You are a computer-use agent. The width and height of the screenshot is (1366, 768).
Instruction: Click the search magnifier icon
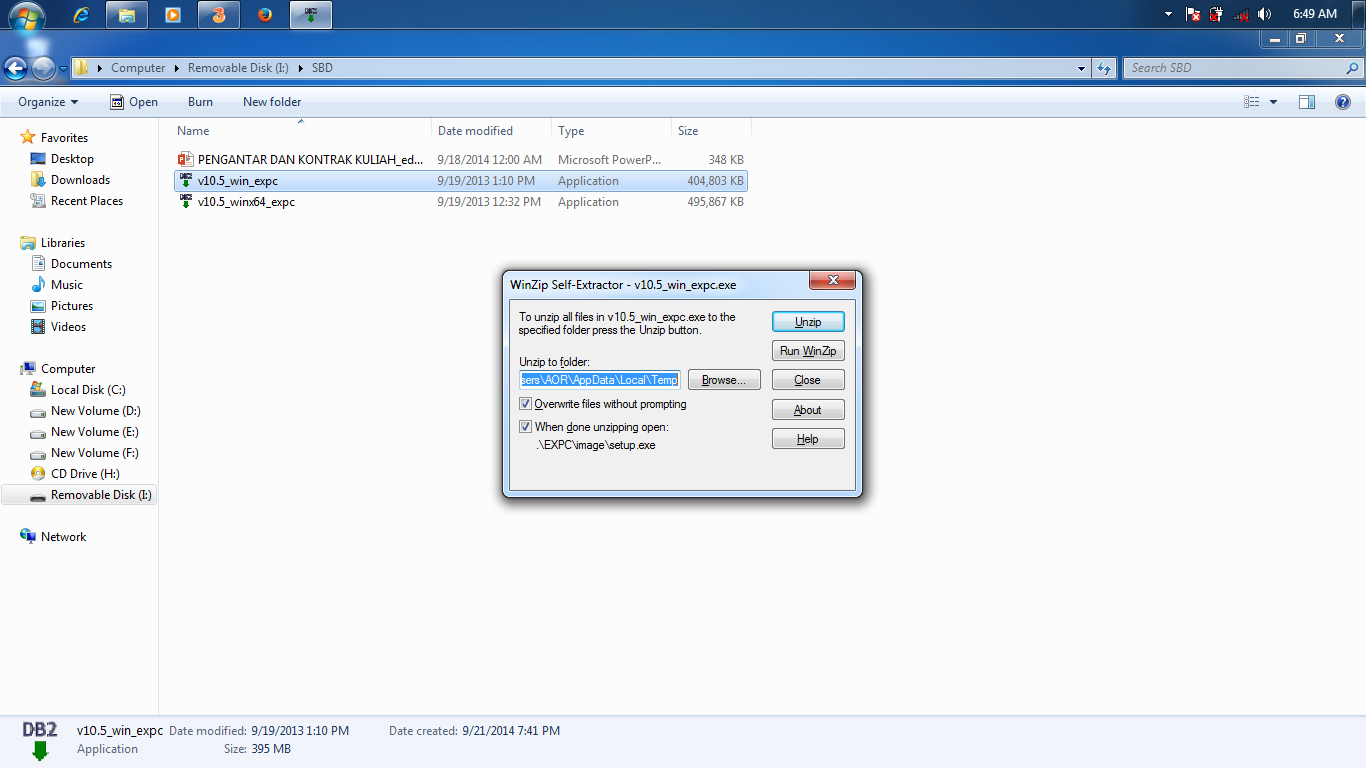click(x=1353, y=68)
